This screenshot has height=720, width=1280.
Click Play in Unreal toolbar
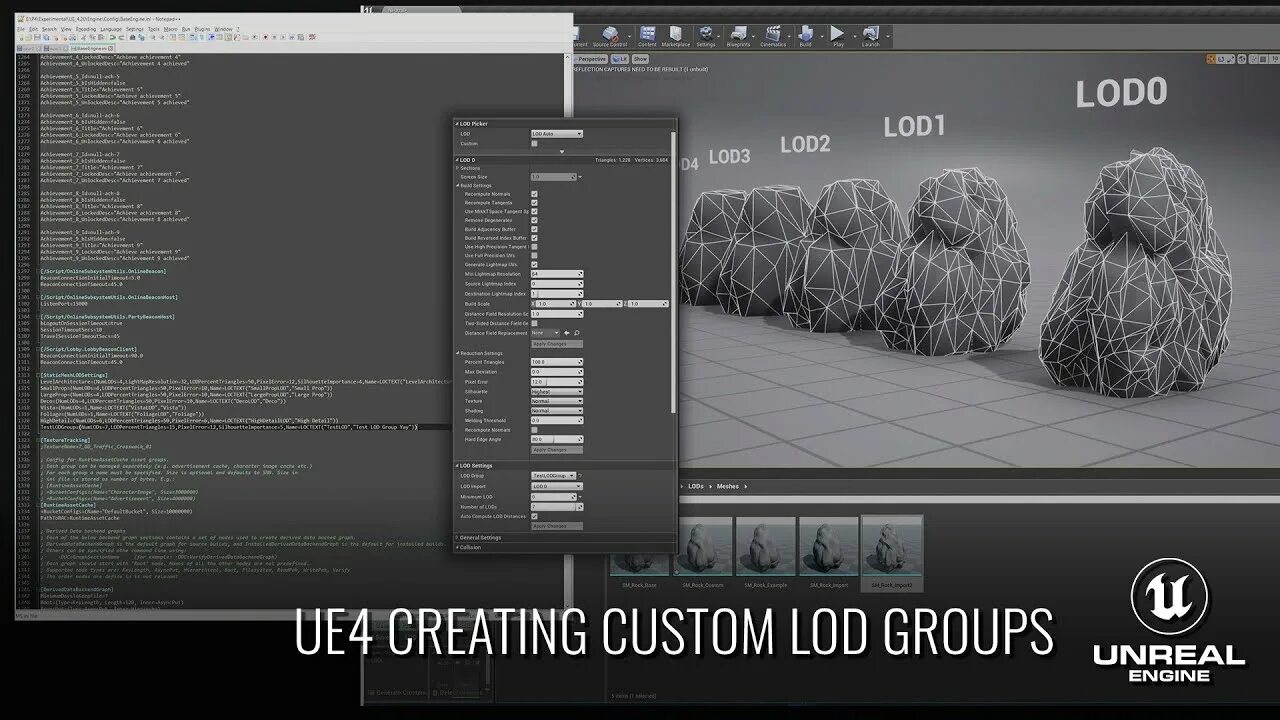[838, 37]
